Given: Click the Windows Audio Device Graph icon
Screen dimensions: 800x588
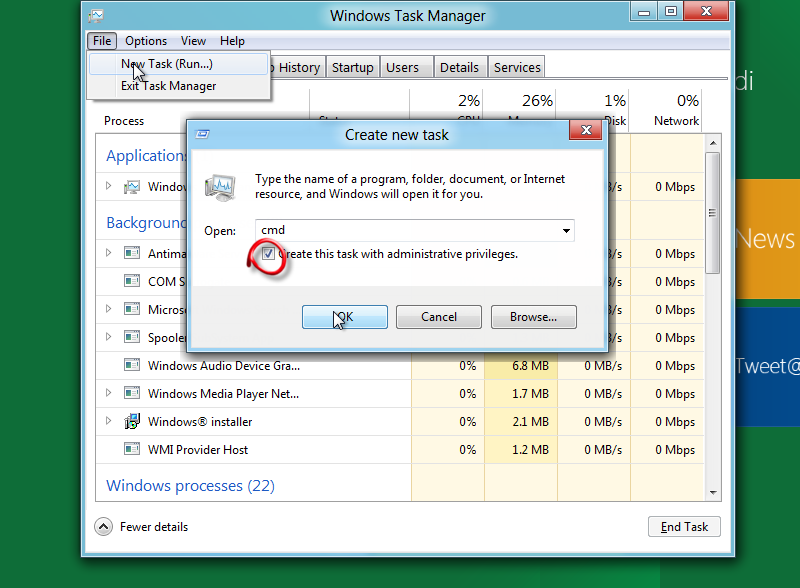Looking at the screenshot, I should tap(132, 365).
